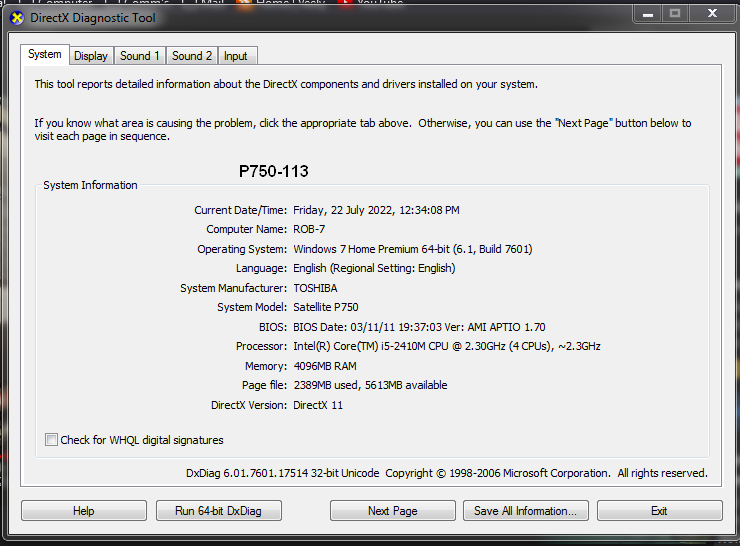Click the BIOS Date AMI APTIO 1.70 value
Screen dimensions: 740x546
point(419,327)
